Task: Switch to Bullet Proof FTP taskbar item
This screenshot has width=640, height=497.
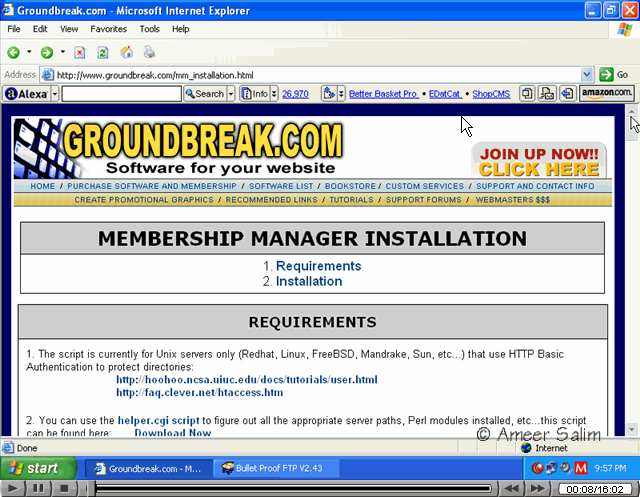Action: (276, 468)
